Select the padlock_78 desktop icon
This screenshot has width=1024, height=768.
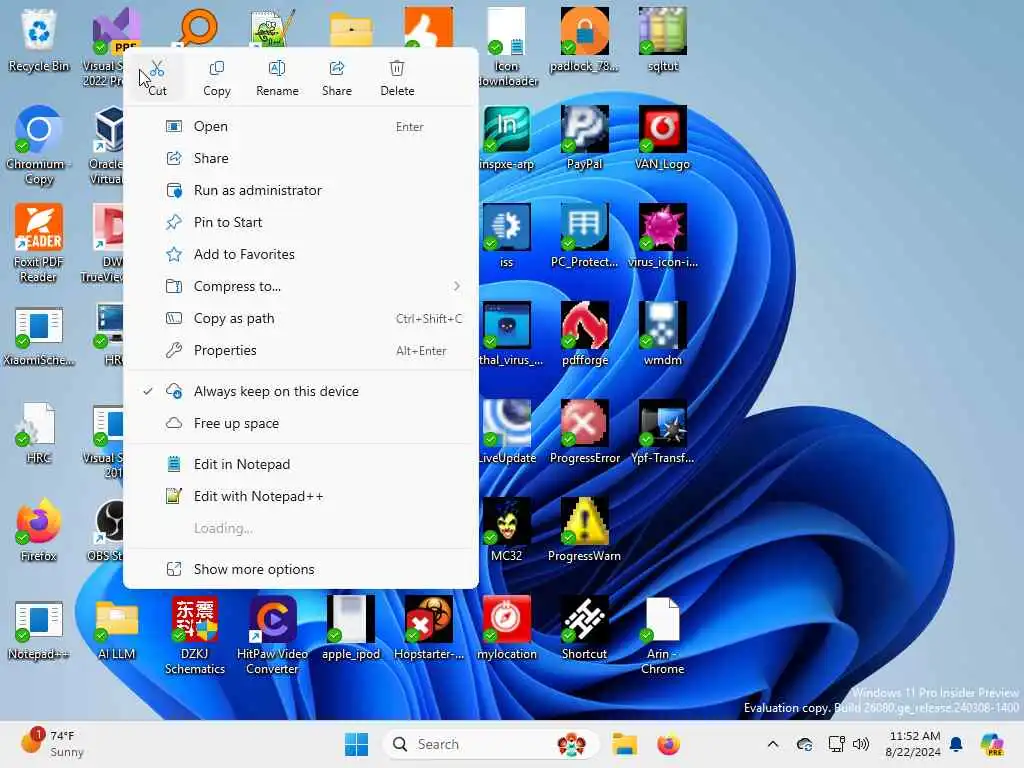click(x=584, y=40)
